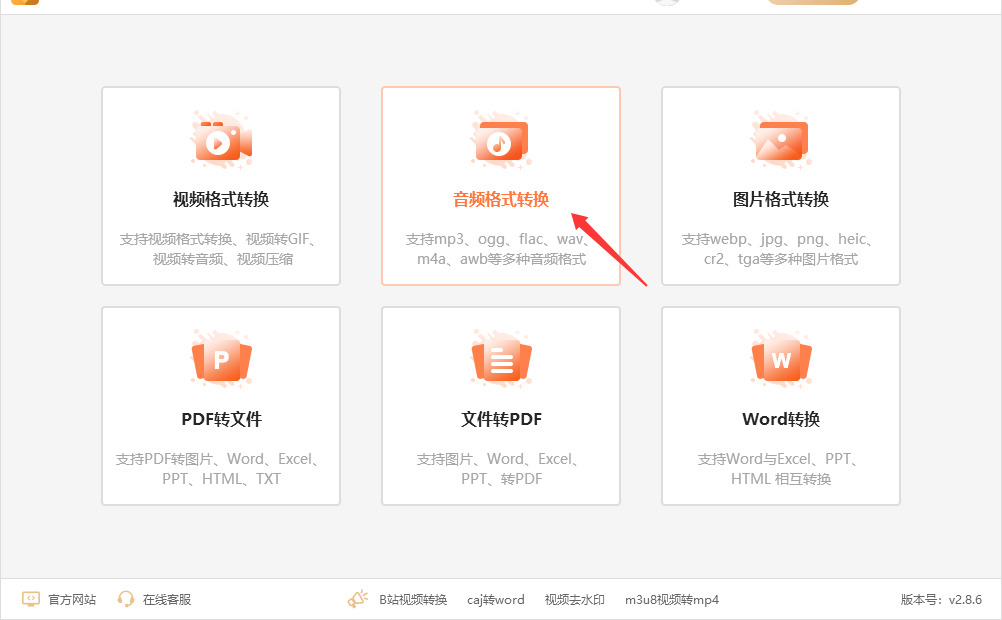Click the monitor icon beside 官方网站
This screenshot has width=1002, height=620.
tap(31, 599)
